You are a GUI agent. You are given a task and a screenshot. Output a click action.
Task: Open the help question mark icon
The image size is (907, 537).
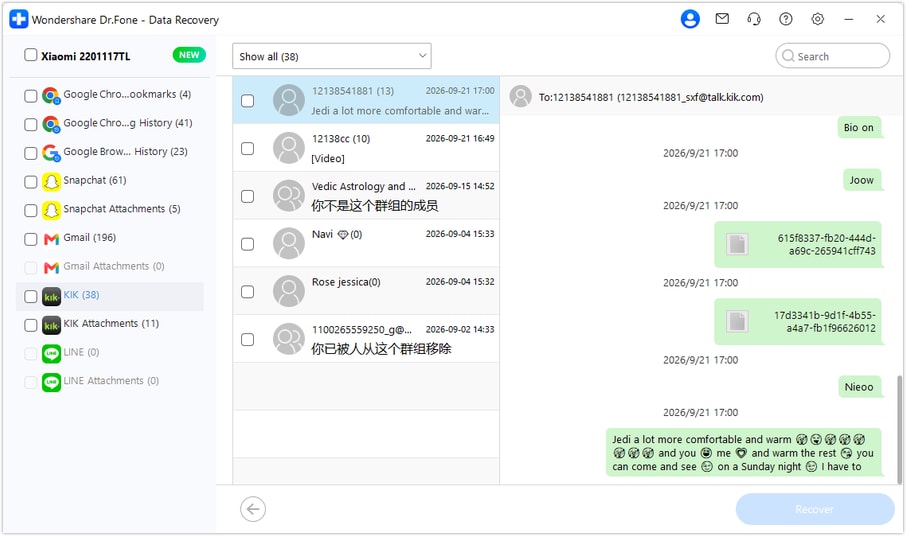[786, 19]
